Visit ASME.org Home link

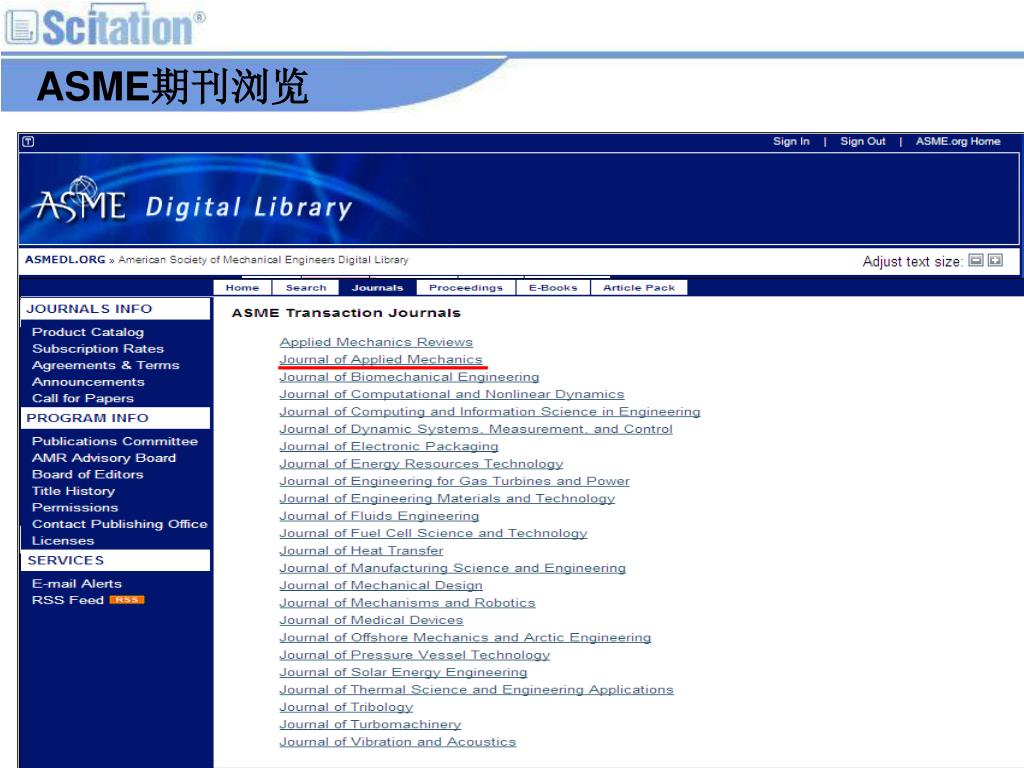[957, 141]
